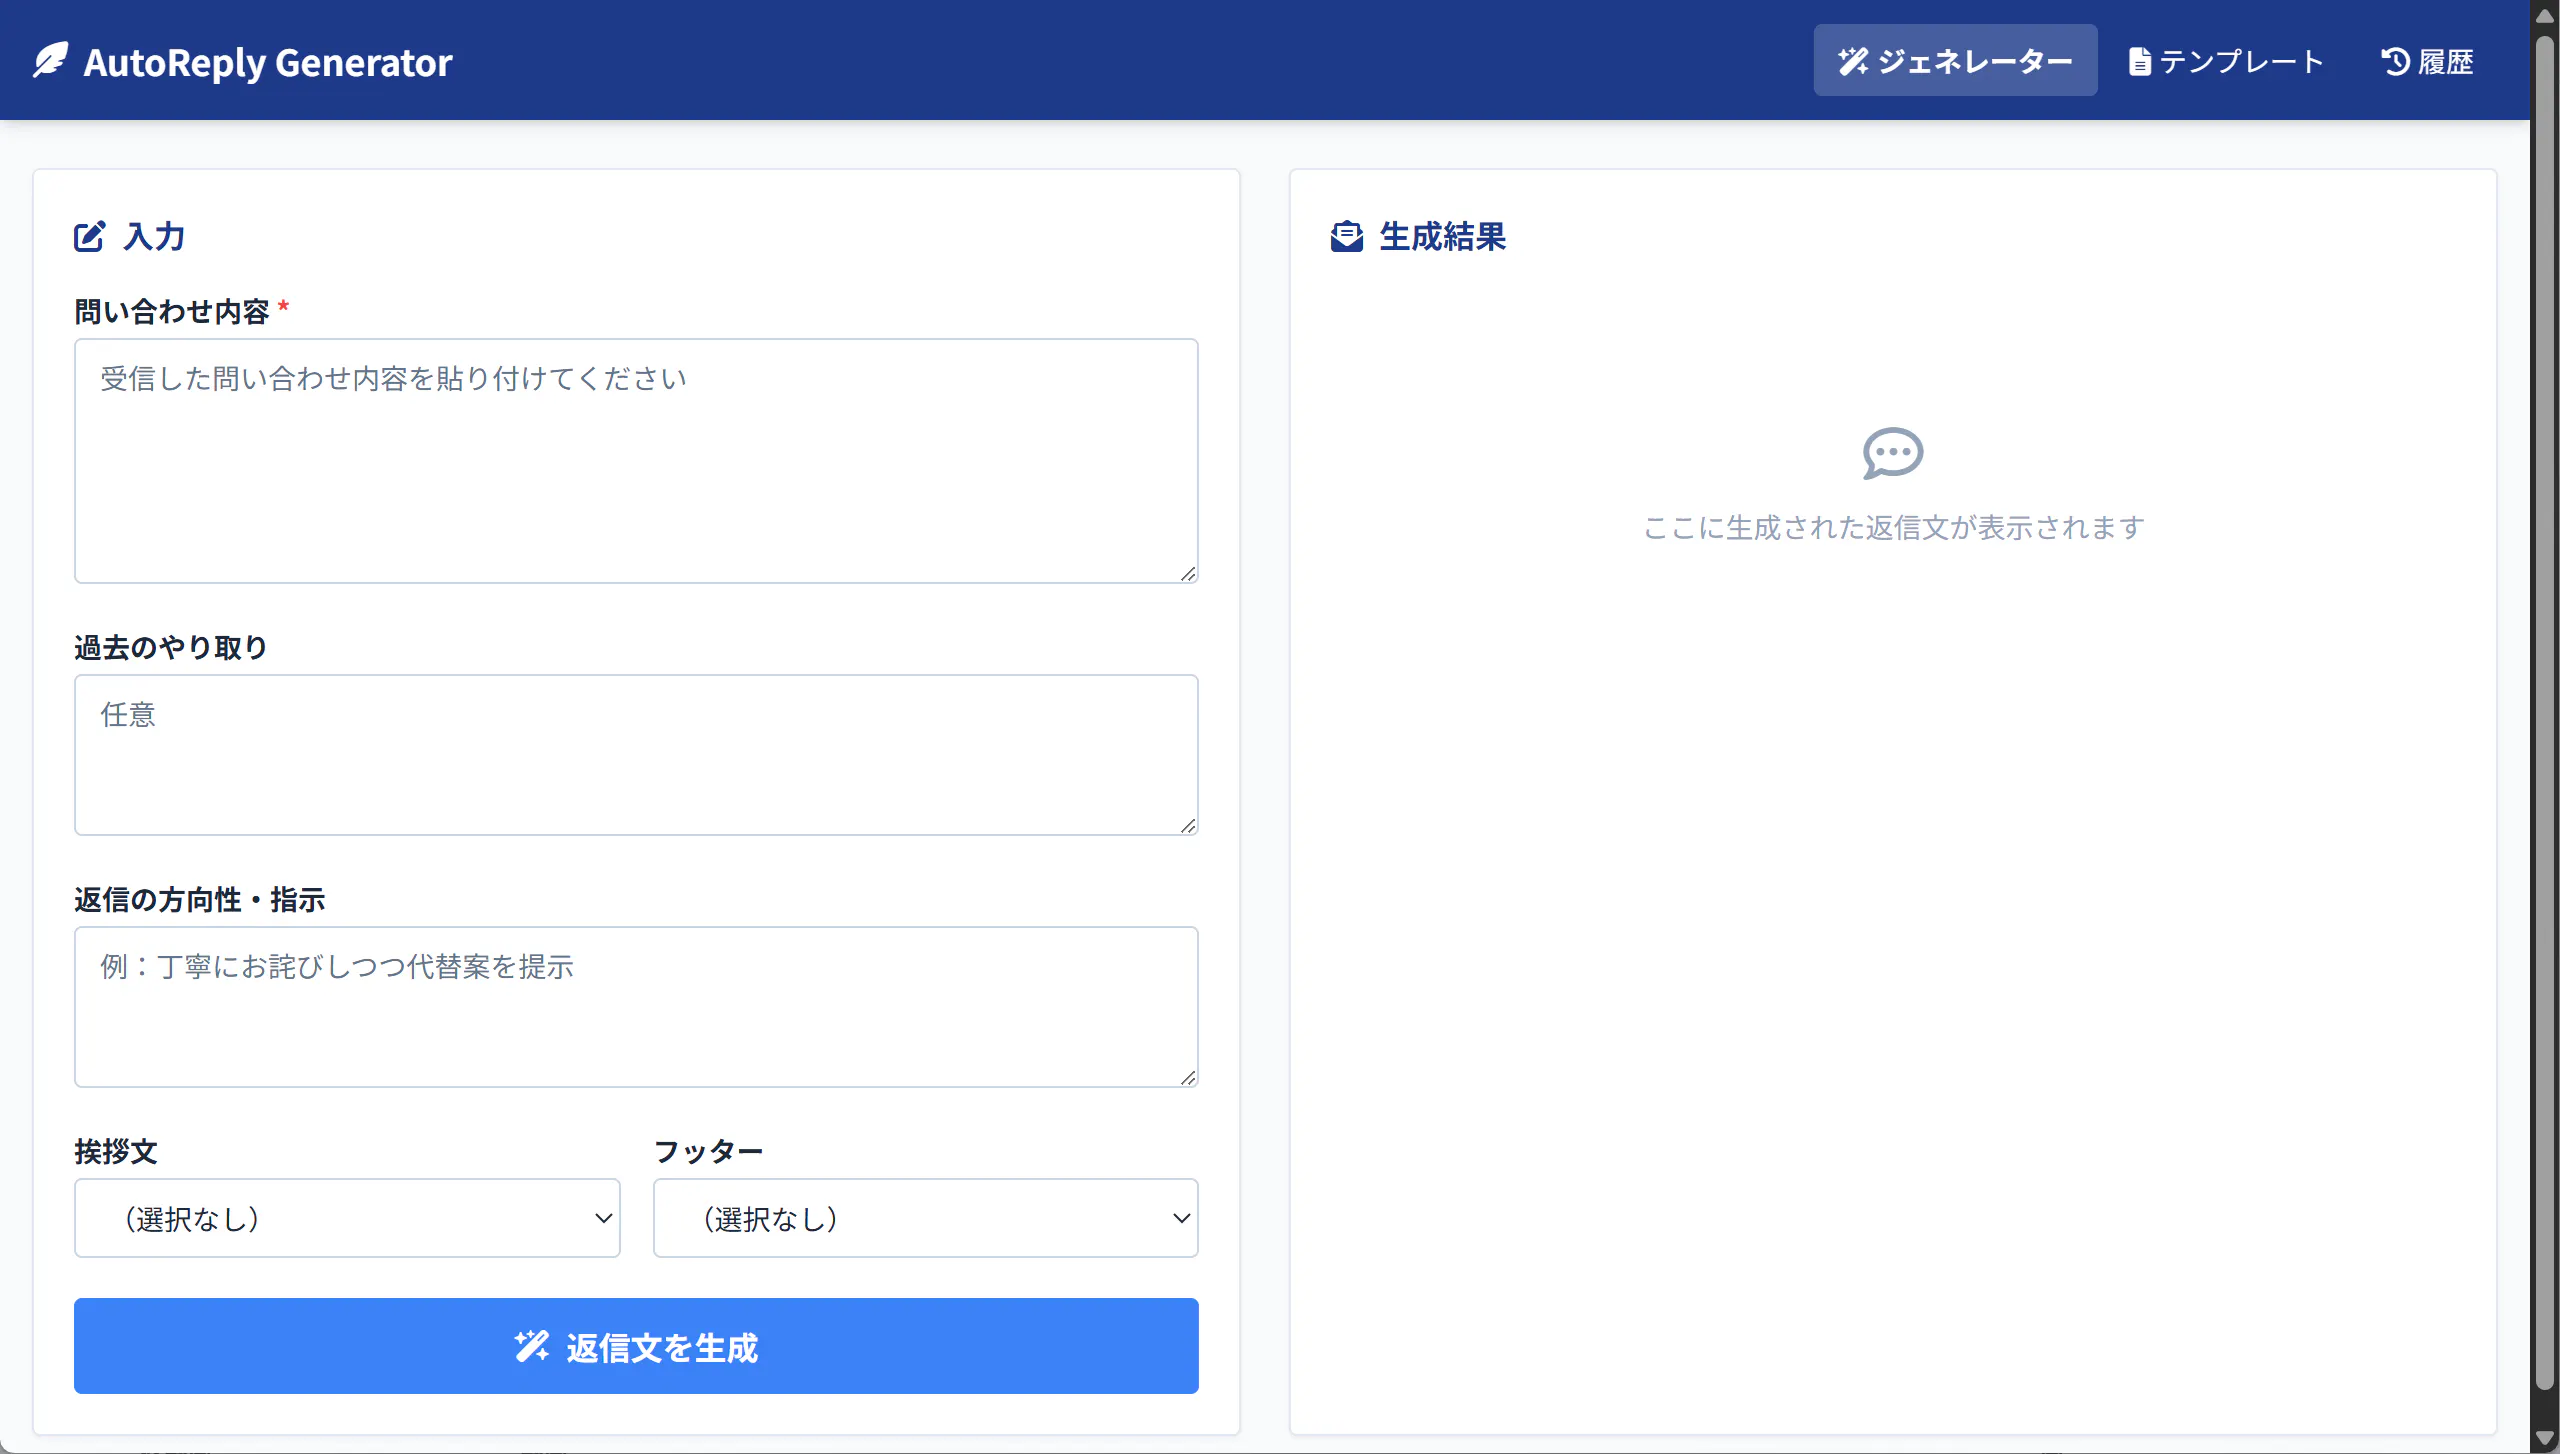Click the edit pencil icon next to 入力
Screen dimensions: 2560x1454
coord(89,236)
